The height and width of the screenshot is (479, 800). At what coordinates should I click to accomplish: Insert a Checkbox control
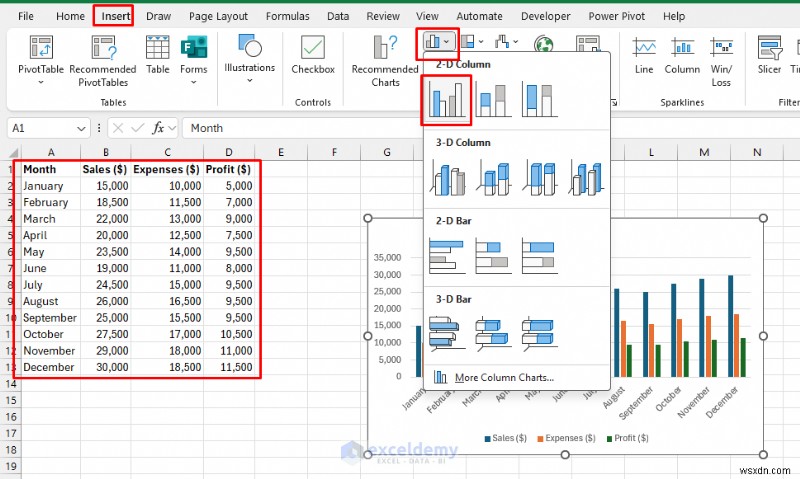[313, 55]
